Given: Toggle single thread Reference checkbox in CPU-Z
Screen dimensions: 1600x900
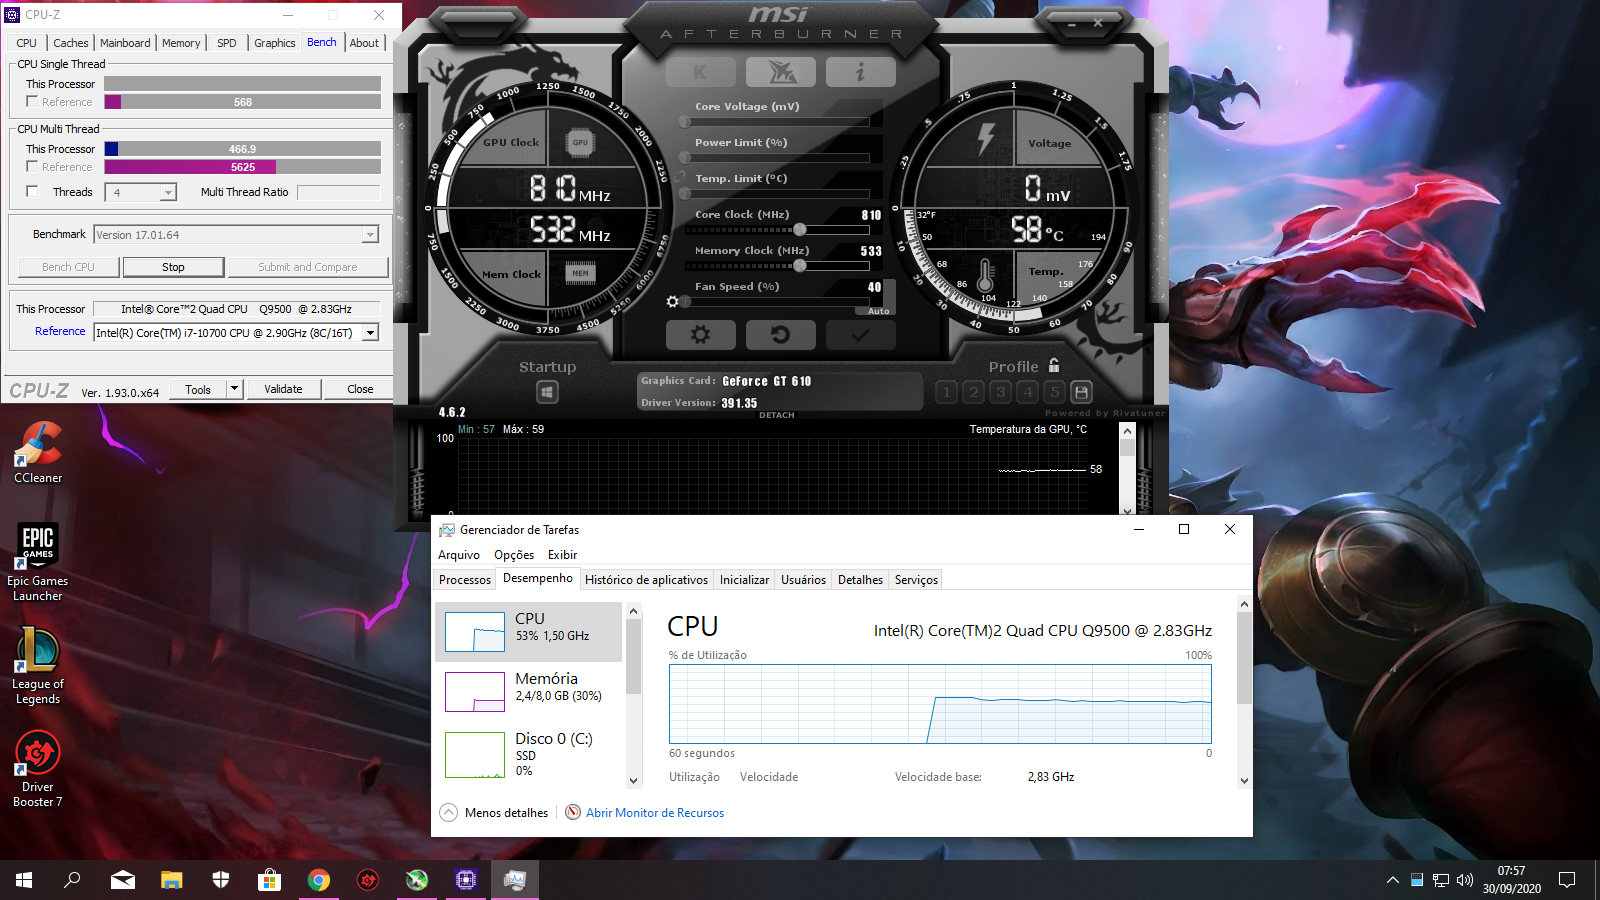Looking at the screenshot, I should (32, 102).
